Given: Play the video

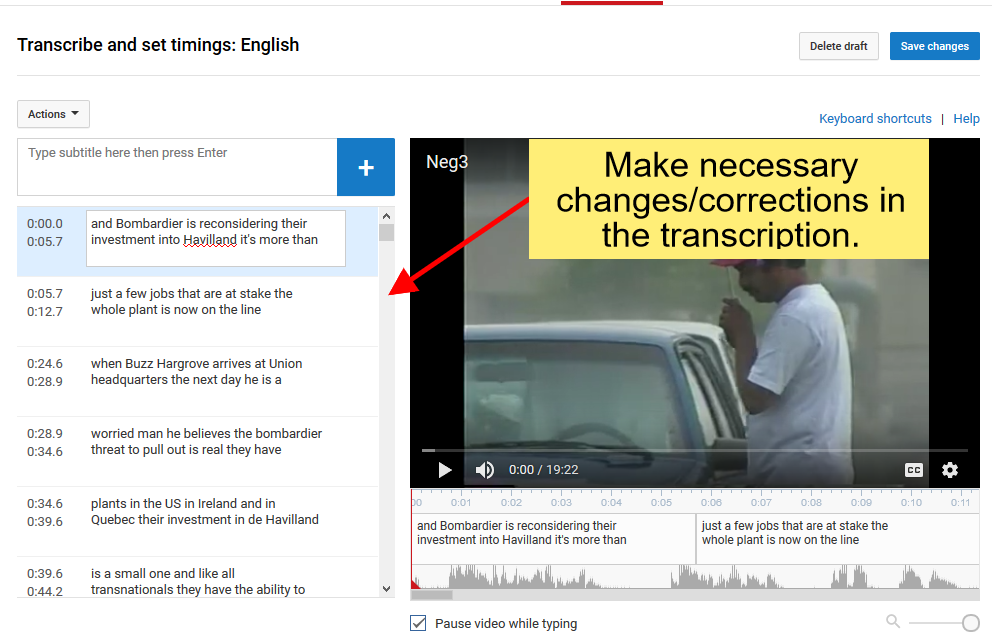Looking at the screenshot, I should tap(445, 470).
